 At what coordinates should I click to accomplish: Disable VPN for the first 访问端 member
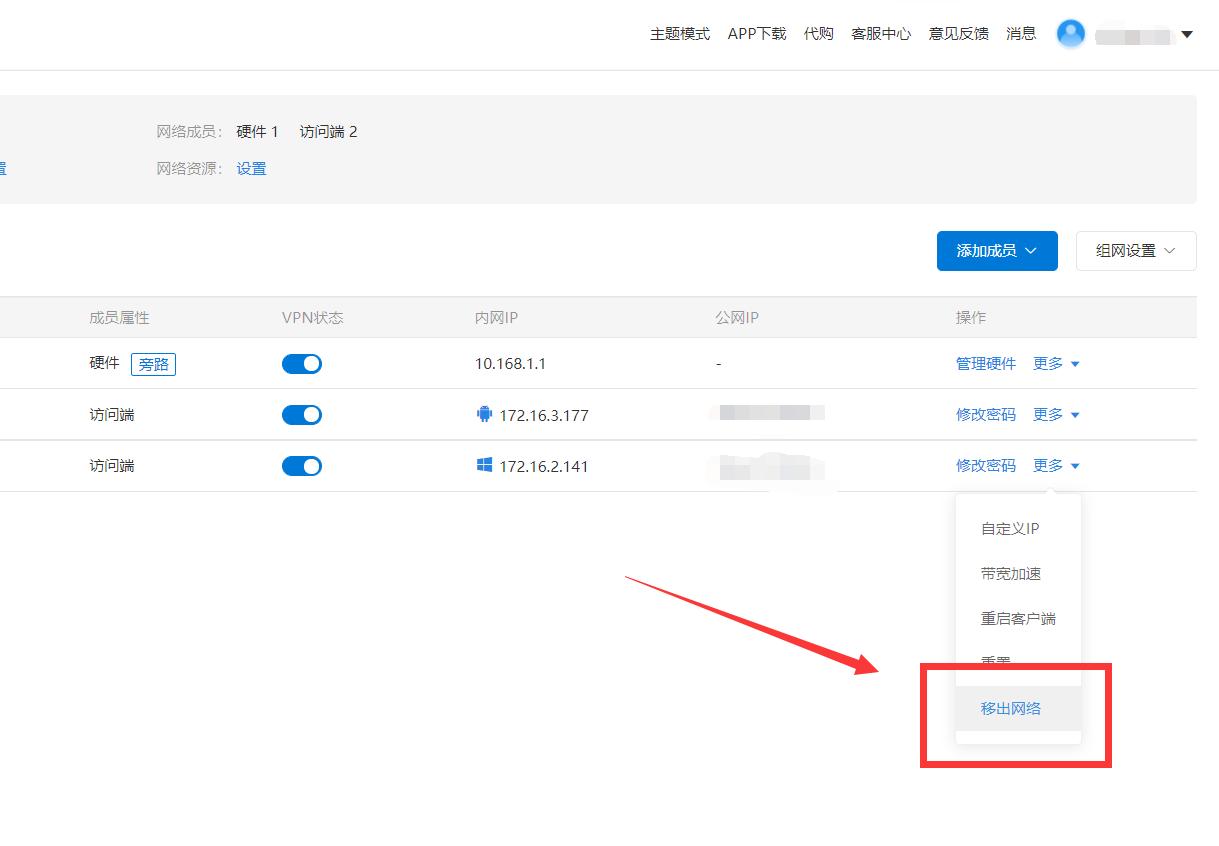tap(302, 414)
